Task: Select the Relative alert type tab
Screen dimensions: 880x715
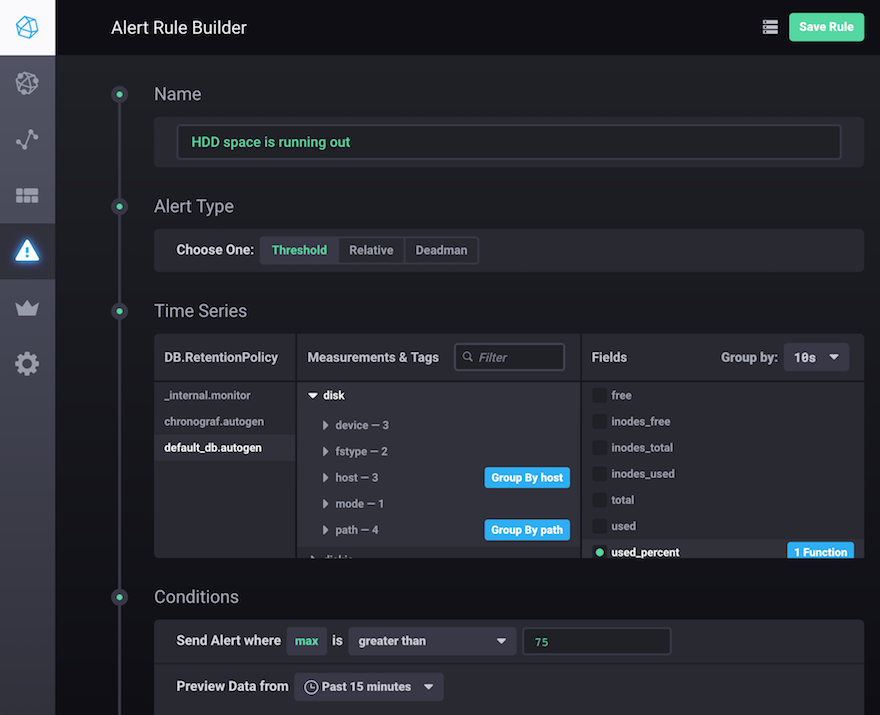Action: tap(371, 250)
